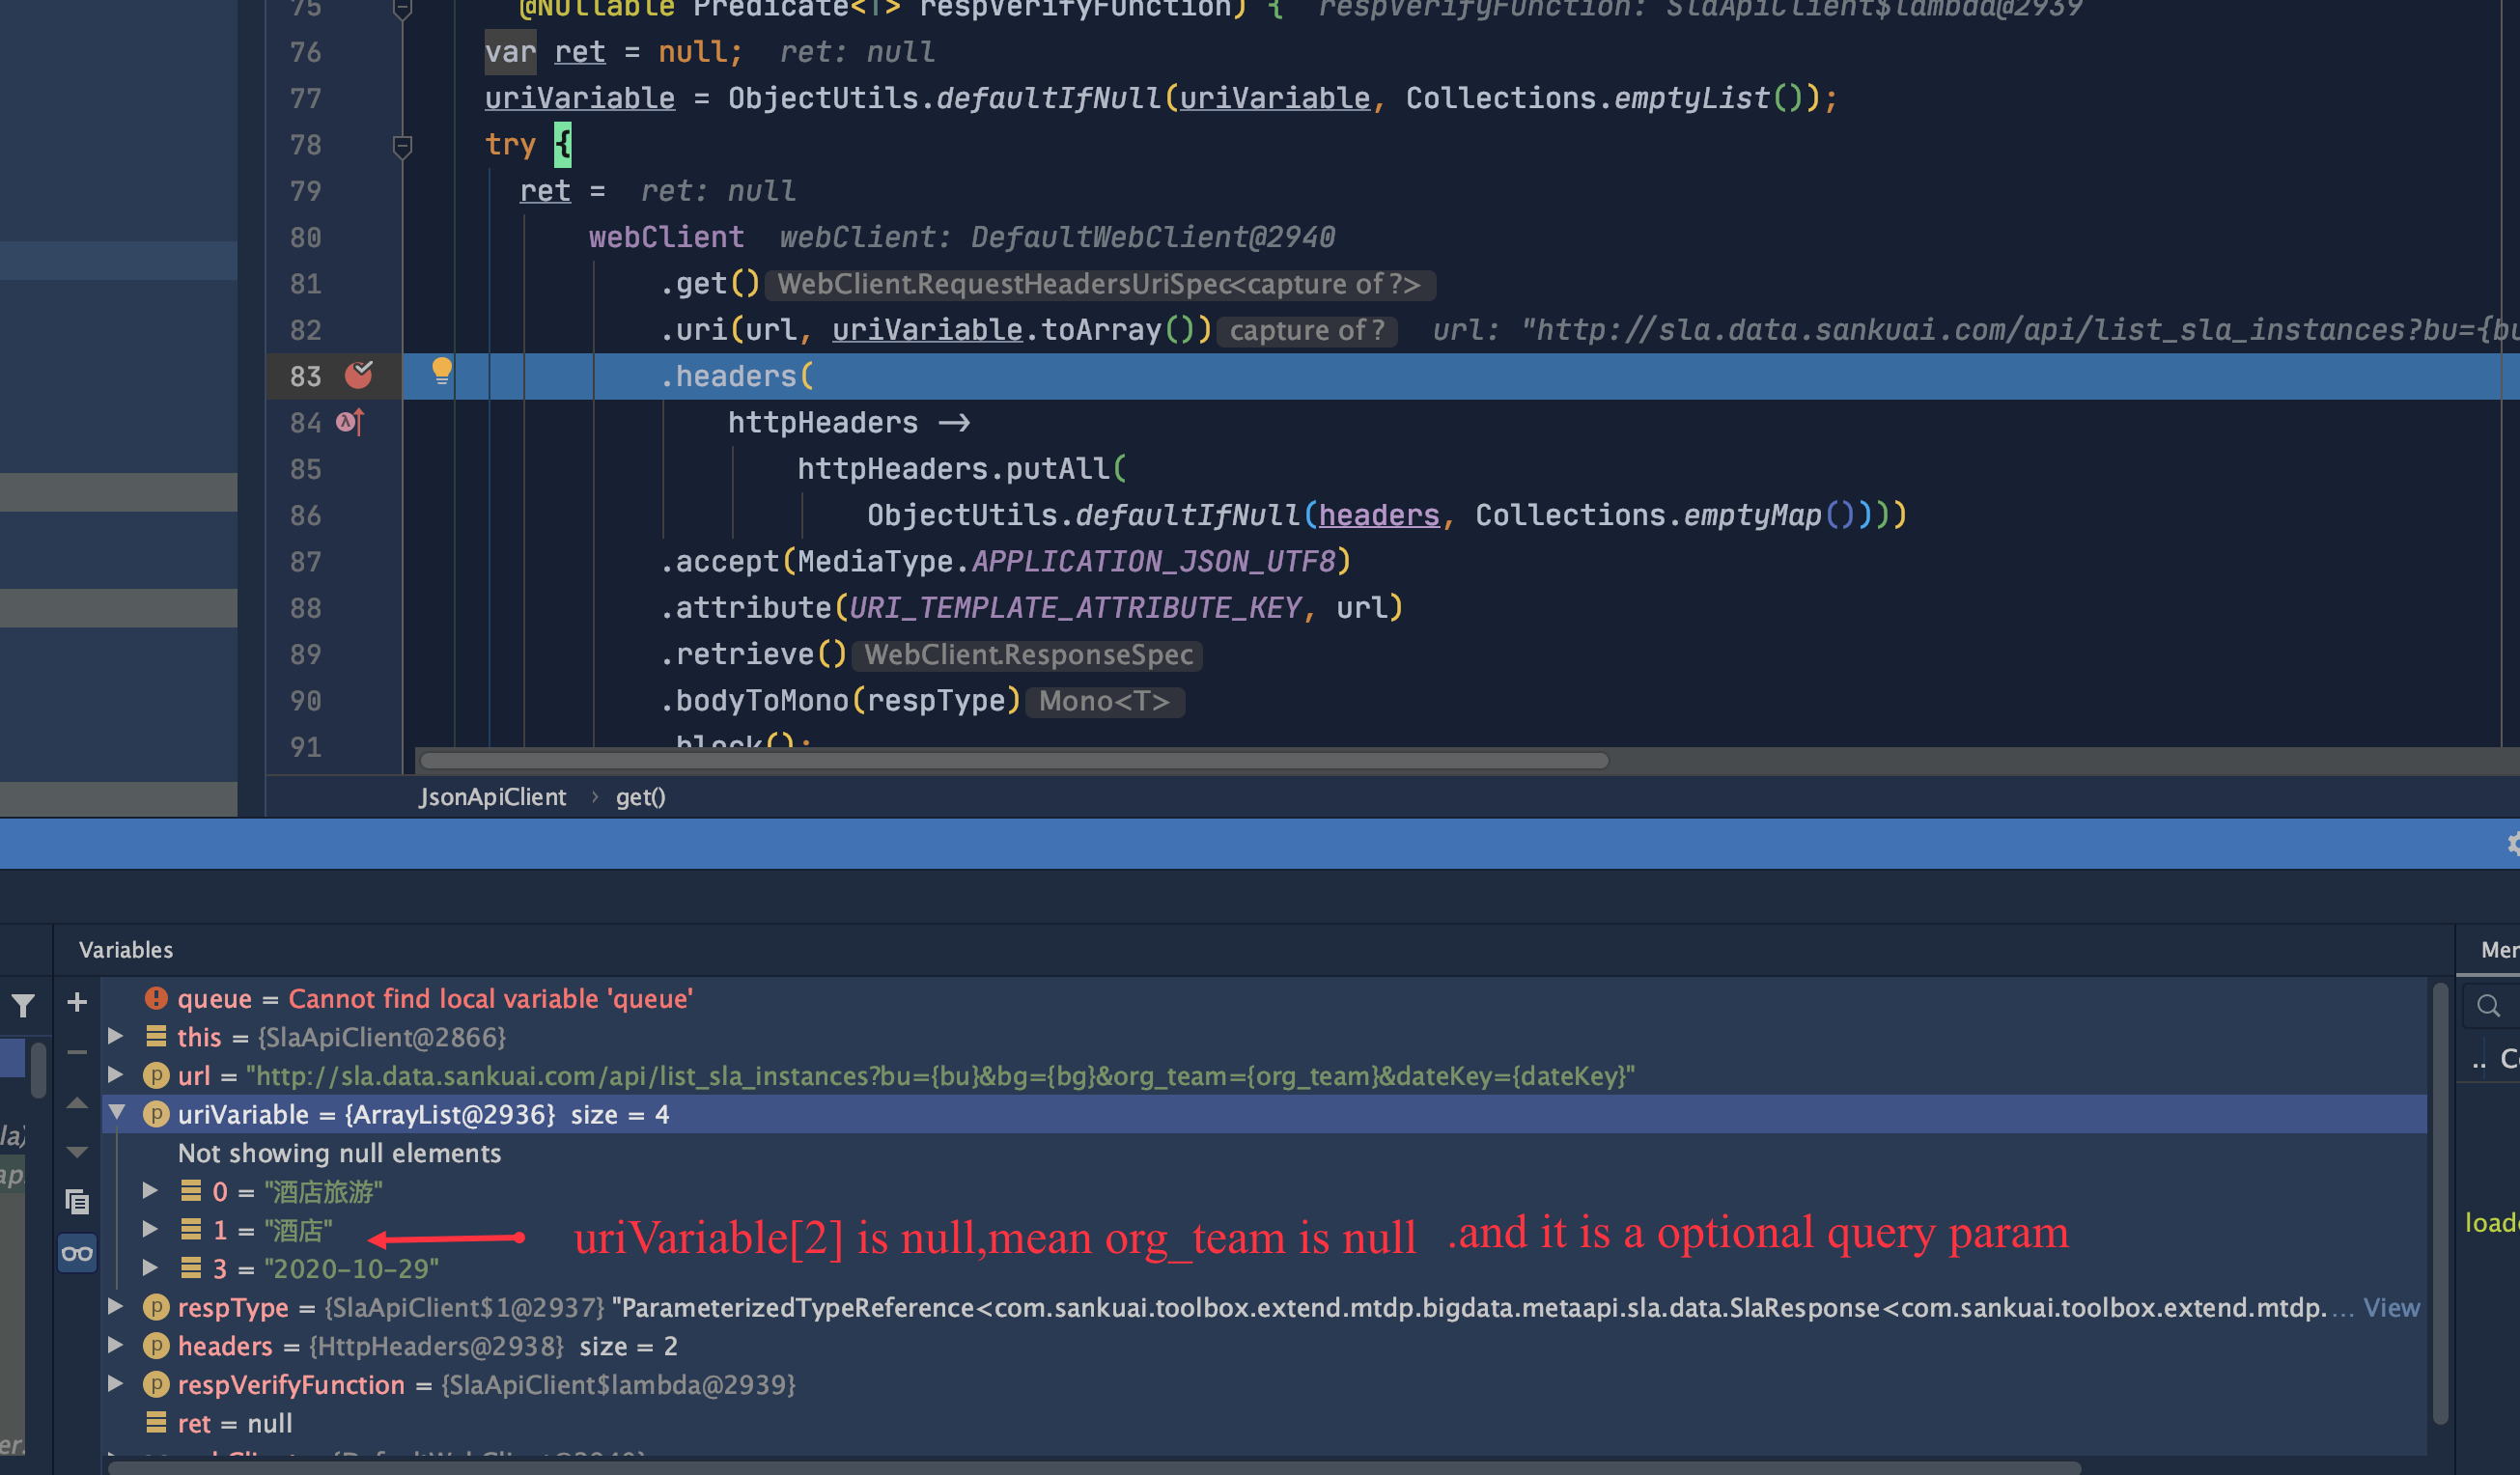Collapse the uriVariable ArrayList node
The height and width of the screenshot is (1475, 2520).
click(117, 1113)
